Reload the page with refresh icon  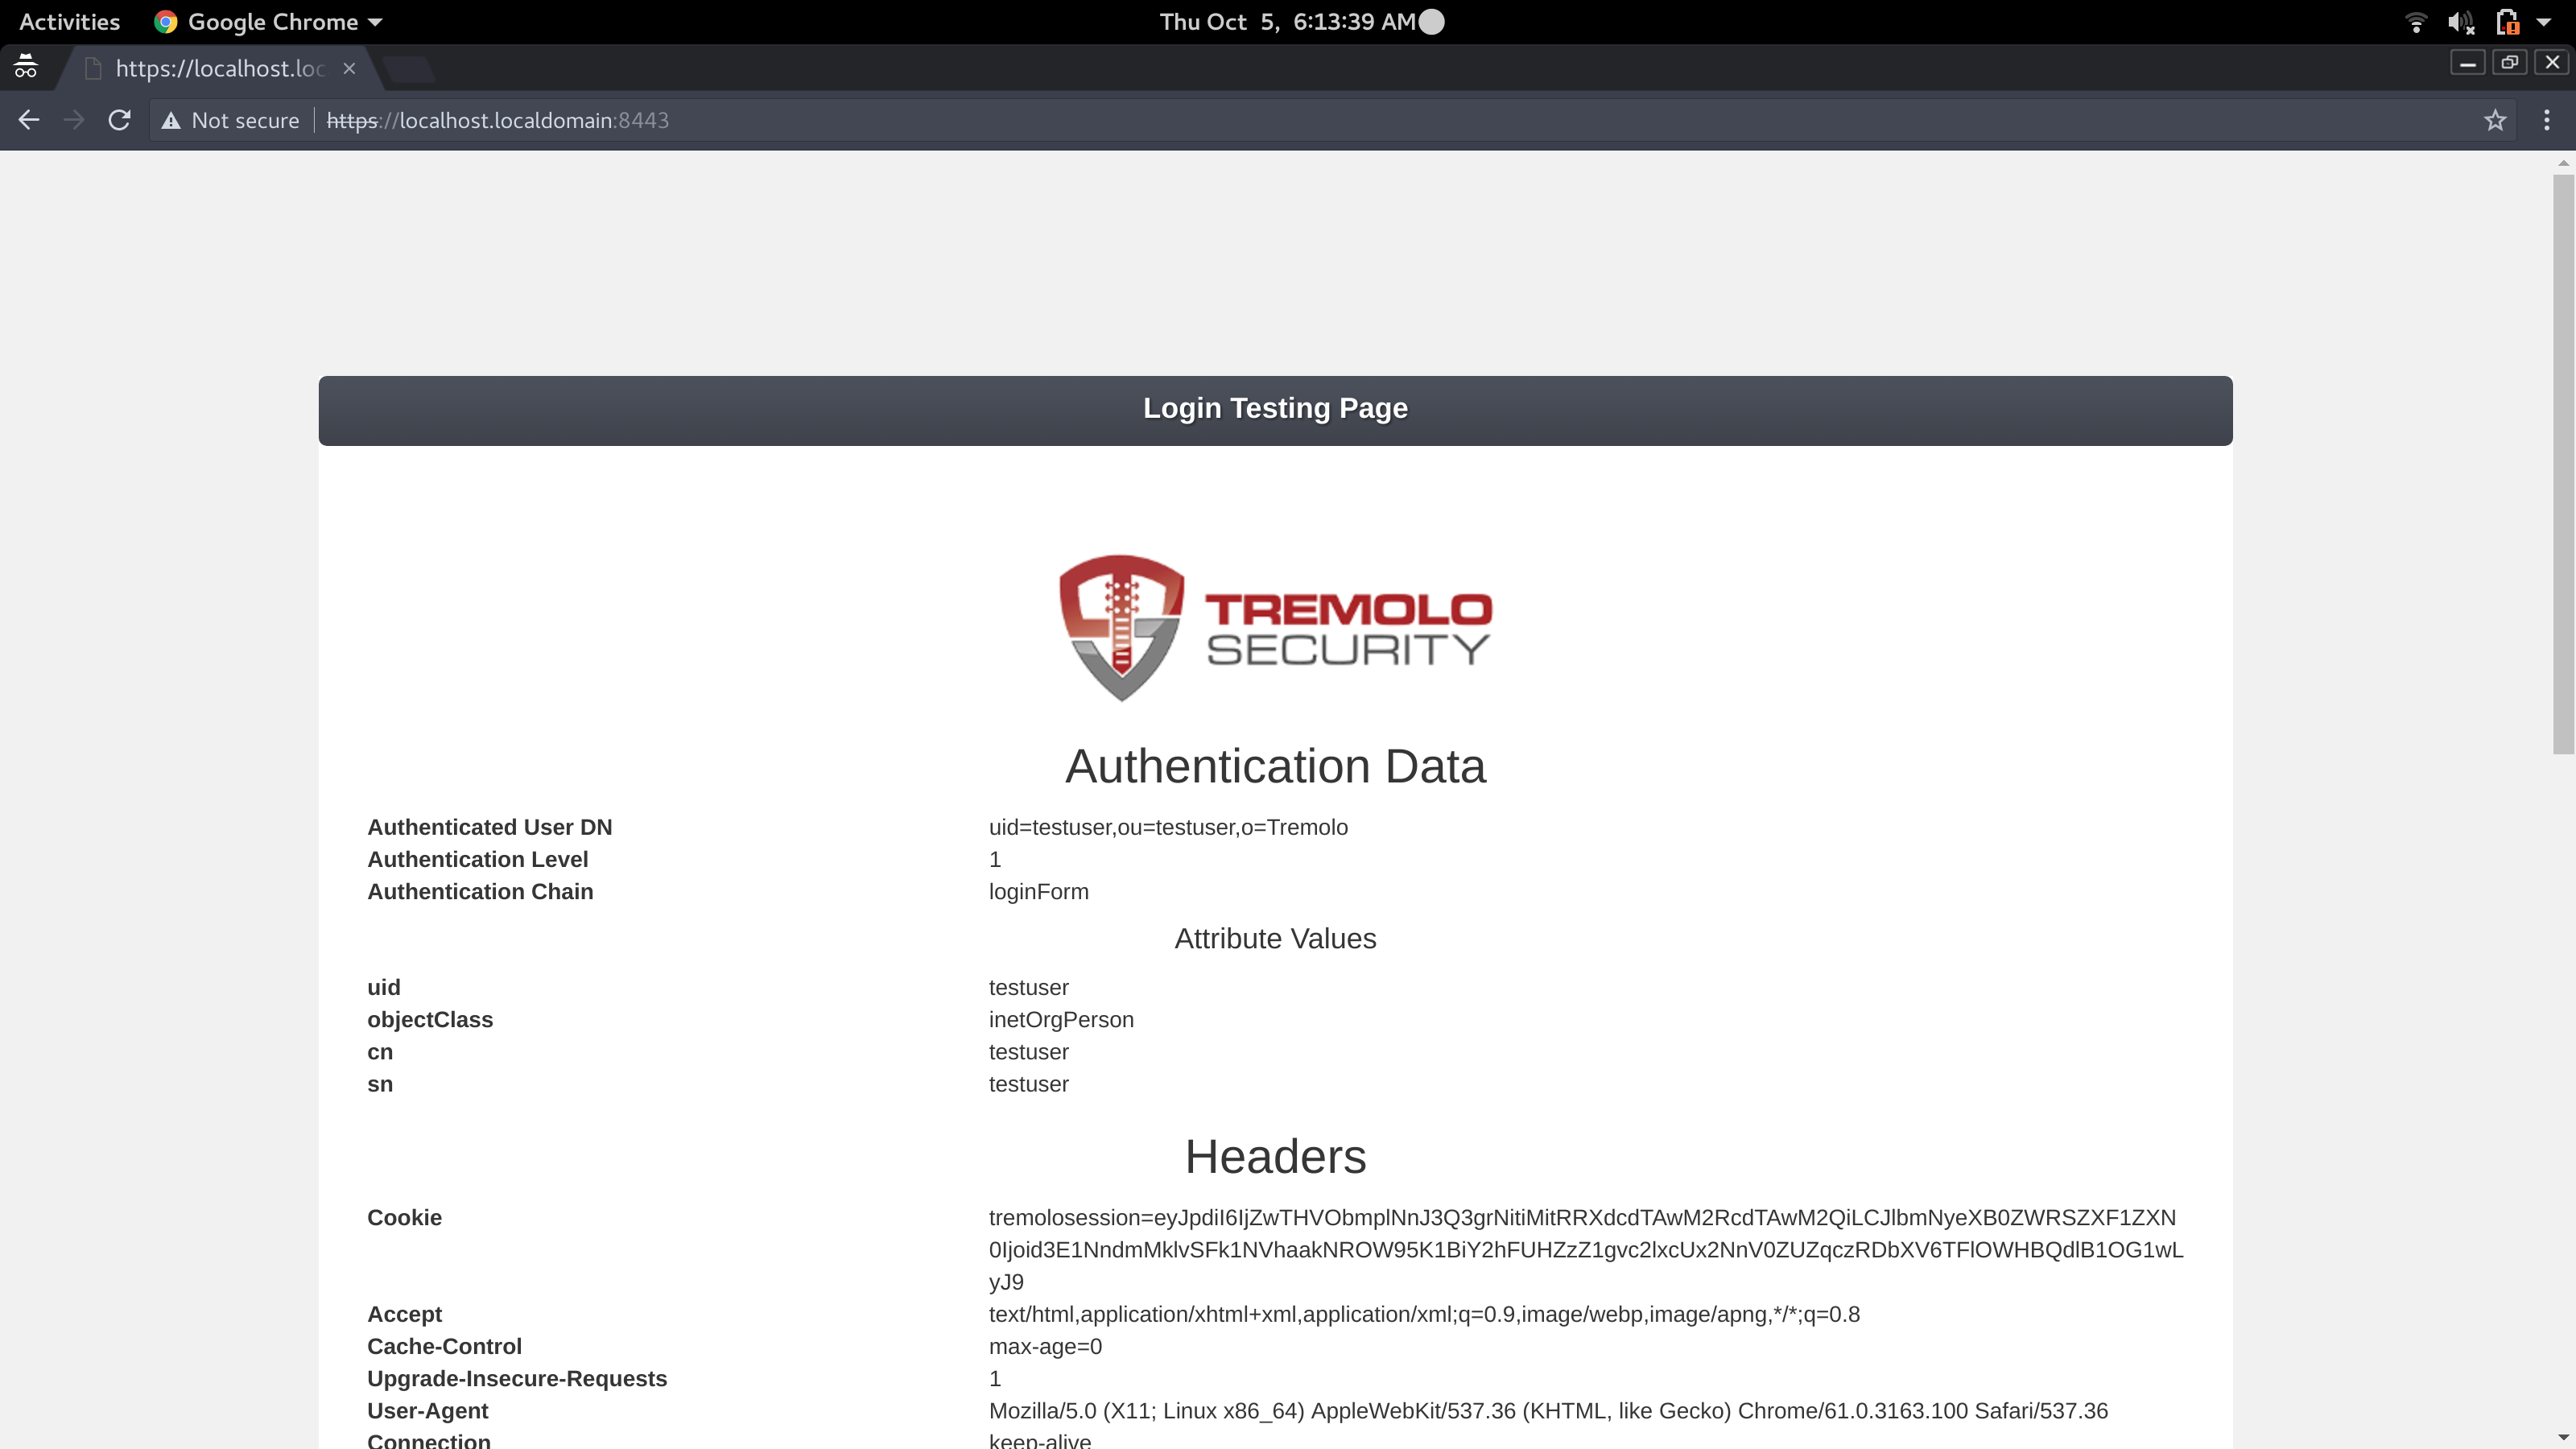[x=119, y=120]
